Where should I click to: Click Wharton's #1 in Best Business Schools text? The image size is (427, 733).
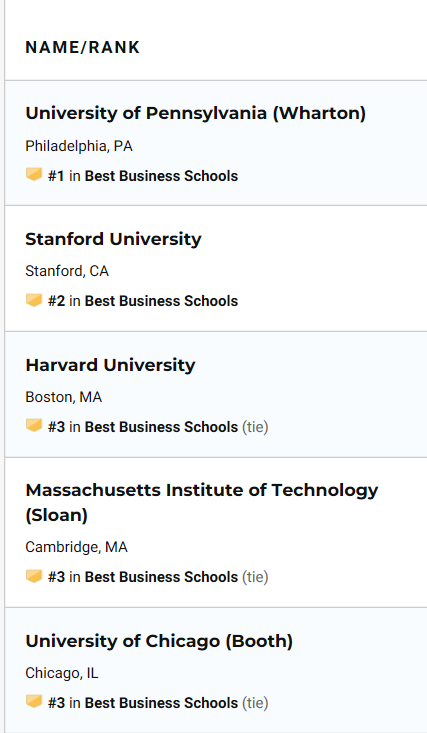coord(143,176)
